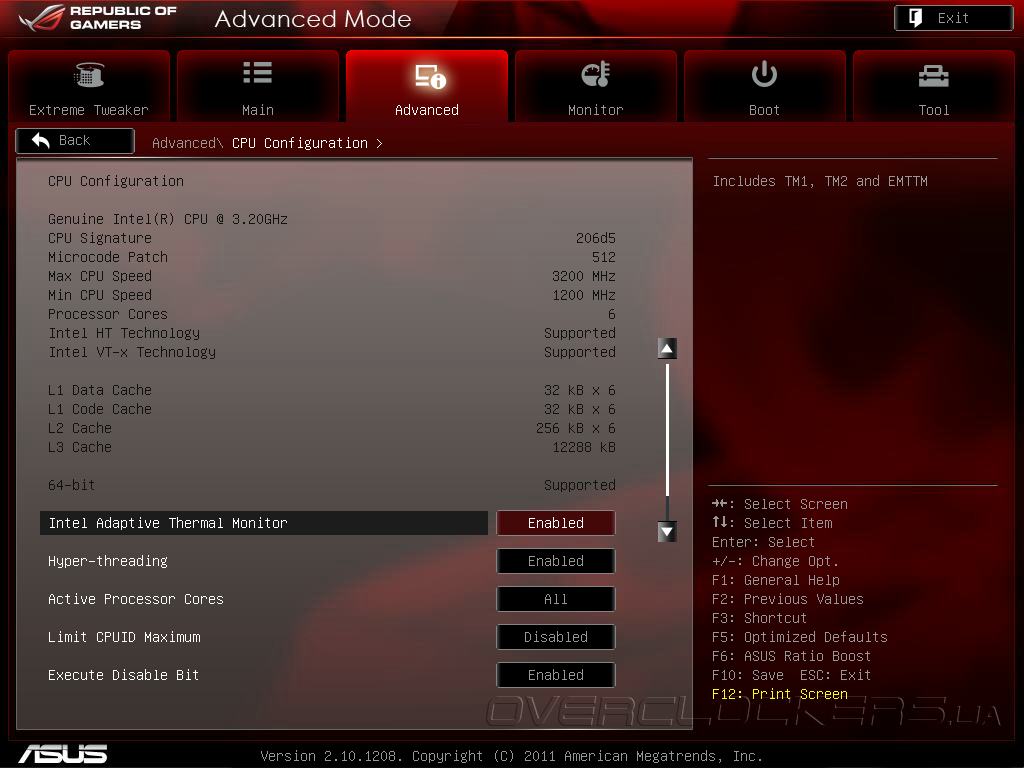
Task: Go to the Boot tab
Action: click(765, 86)
